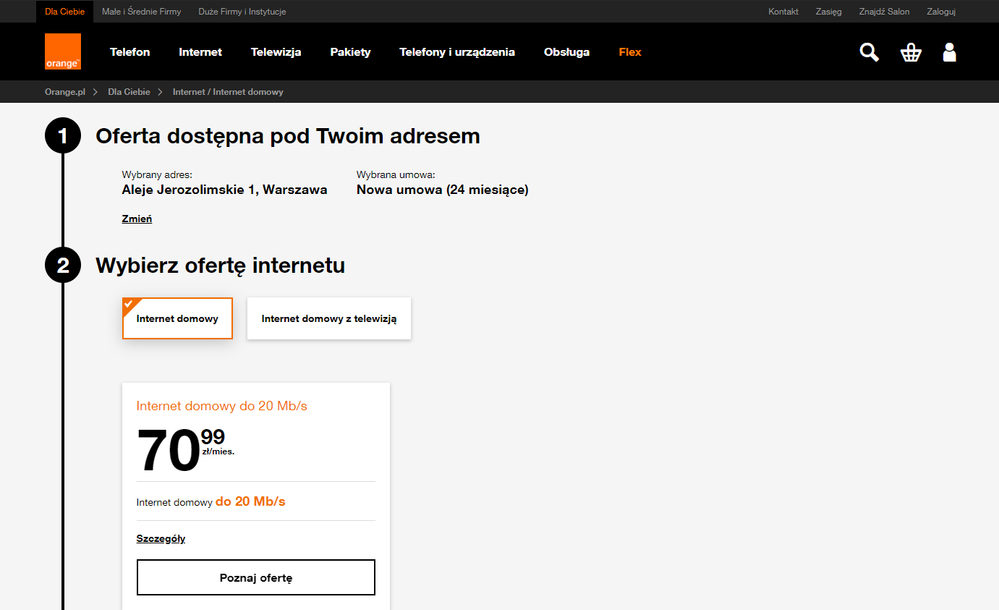This screenshot has width=999, height=610.
Task: Select the Internet domowy offer option
Action: click(177, 319)
